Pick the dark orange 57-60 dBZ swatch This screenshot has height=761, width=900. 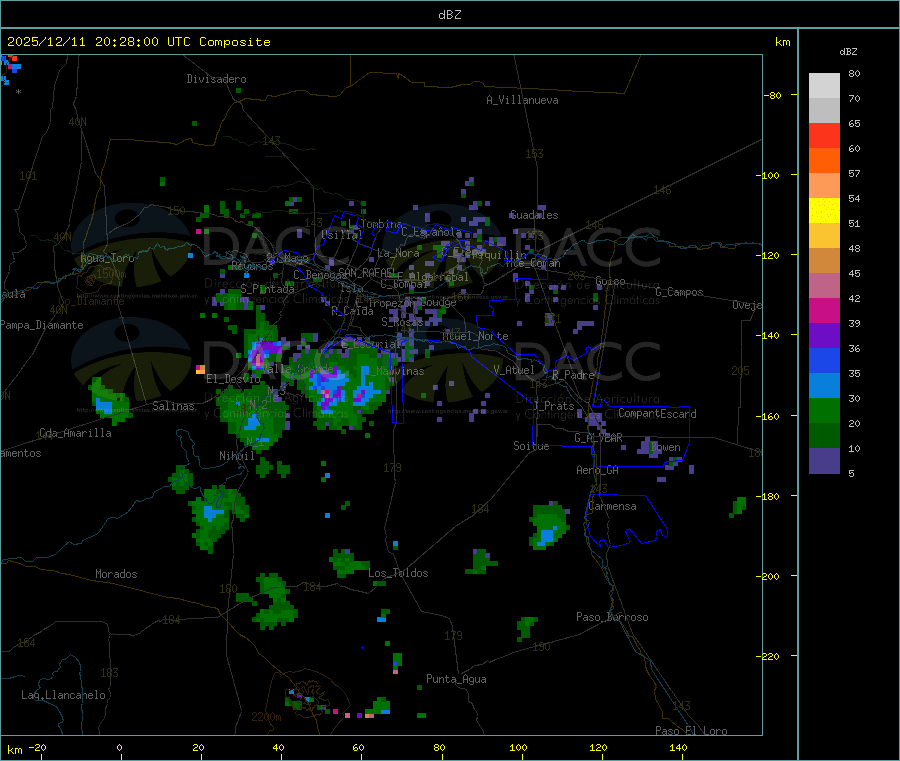point(824,160)
